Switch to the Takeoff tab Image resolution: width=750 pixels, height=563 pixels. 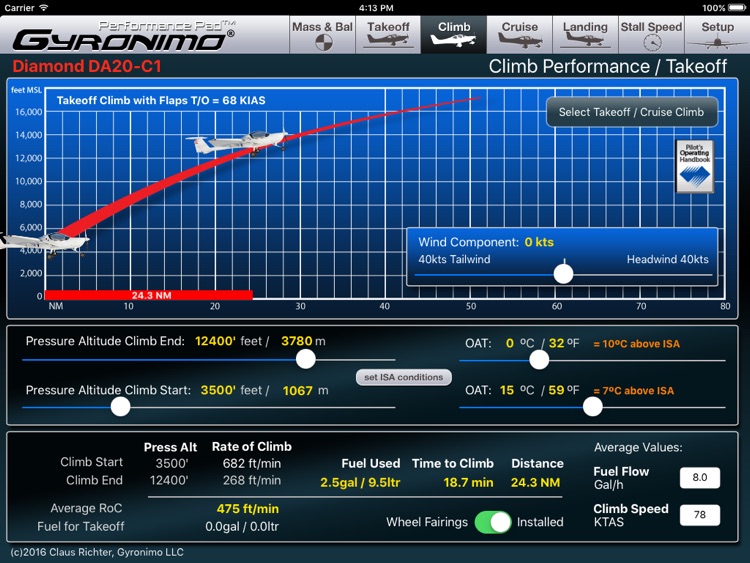pos(388,34)
